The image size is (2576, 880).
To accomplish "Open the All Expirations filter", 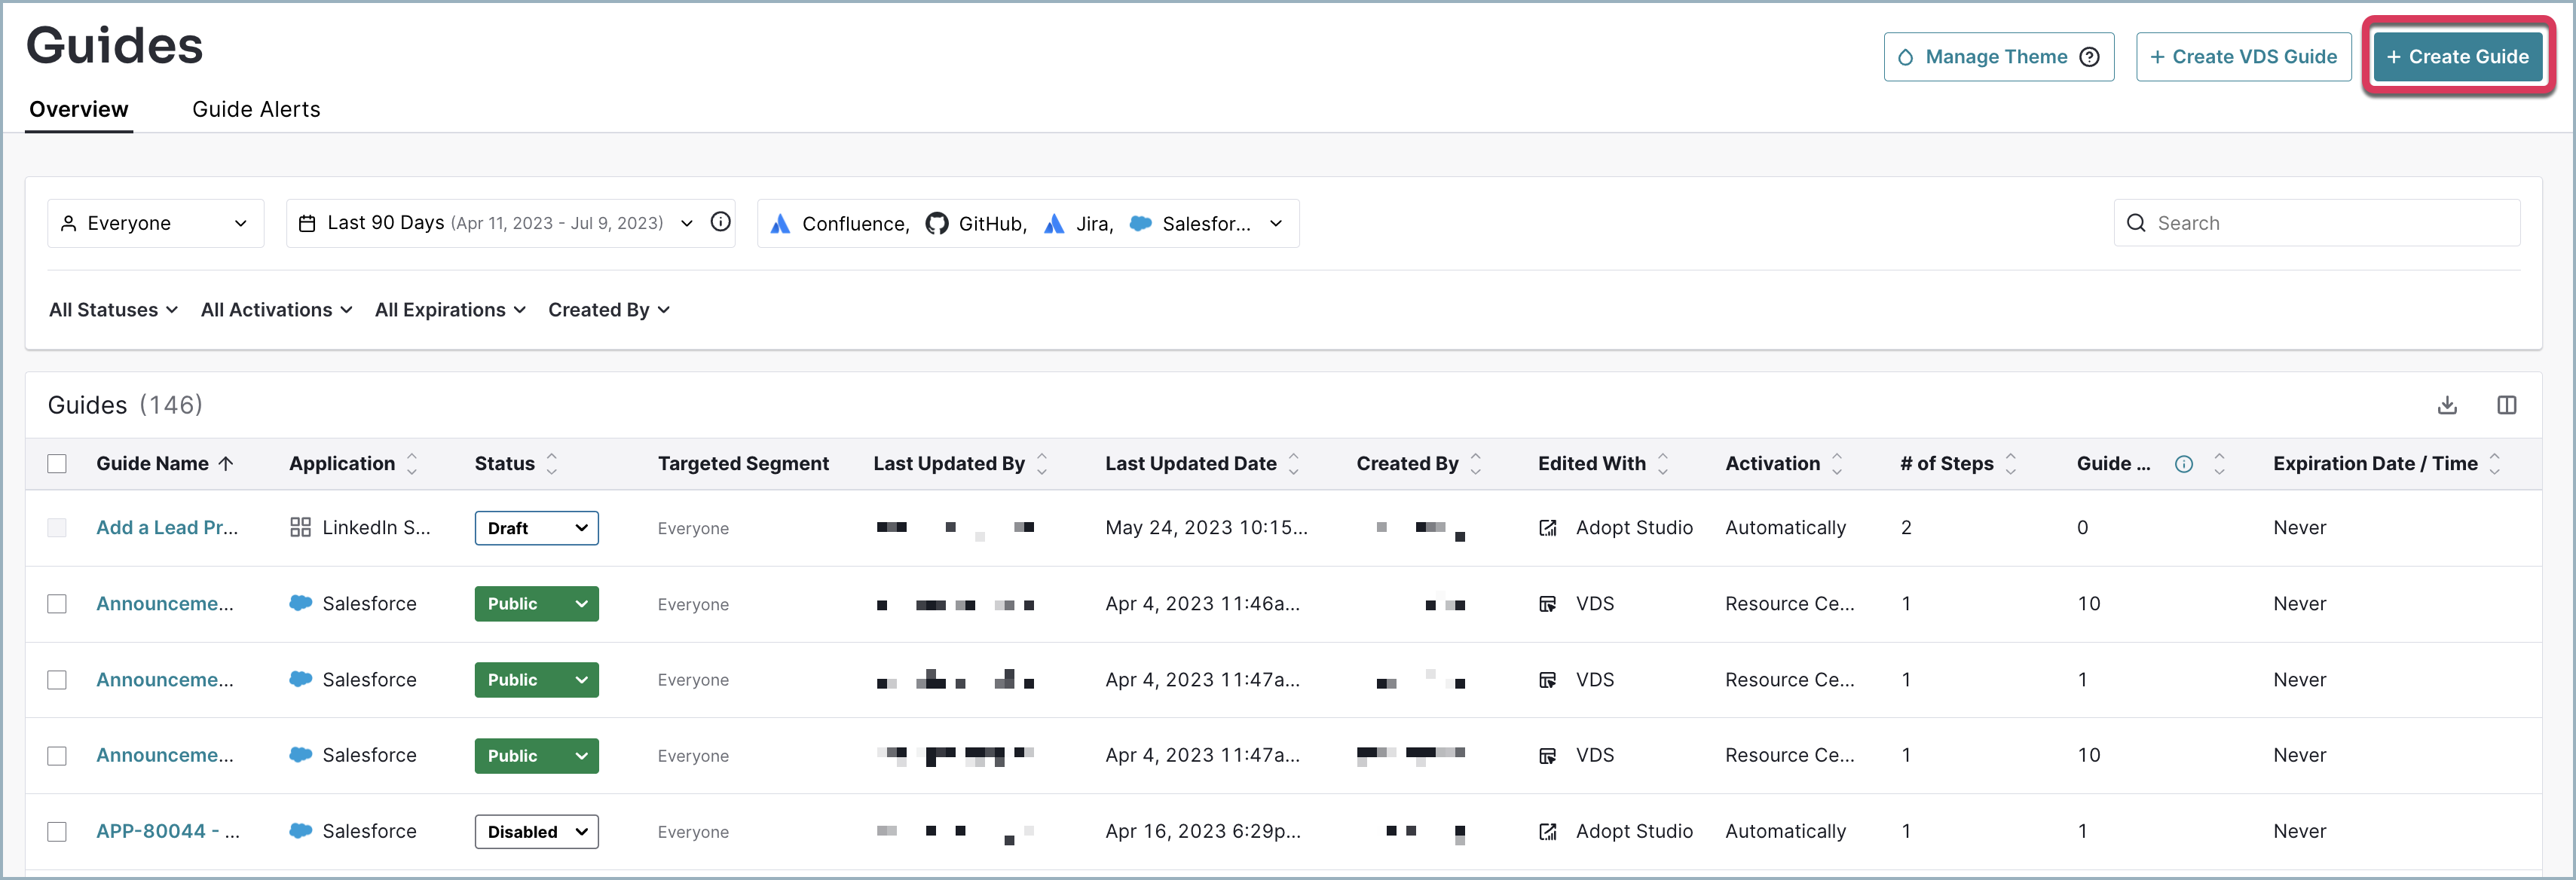I will pyautogui.click(x=450, y=310).
